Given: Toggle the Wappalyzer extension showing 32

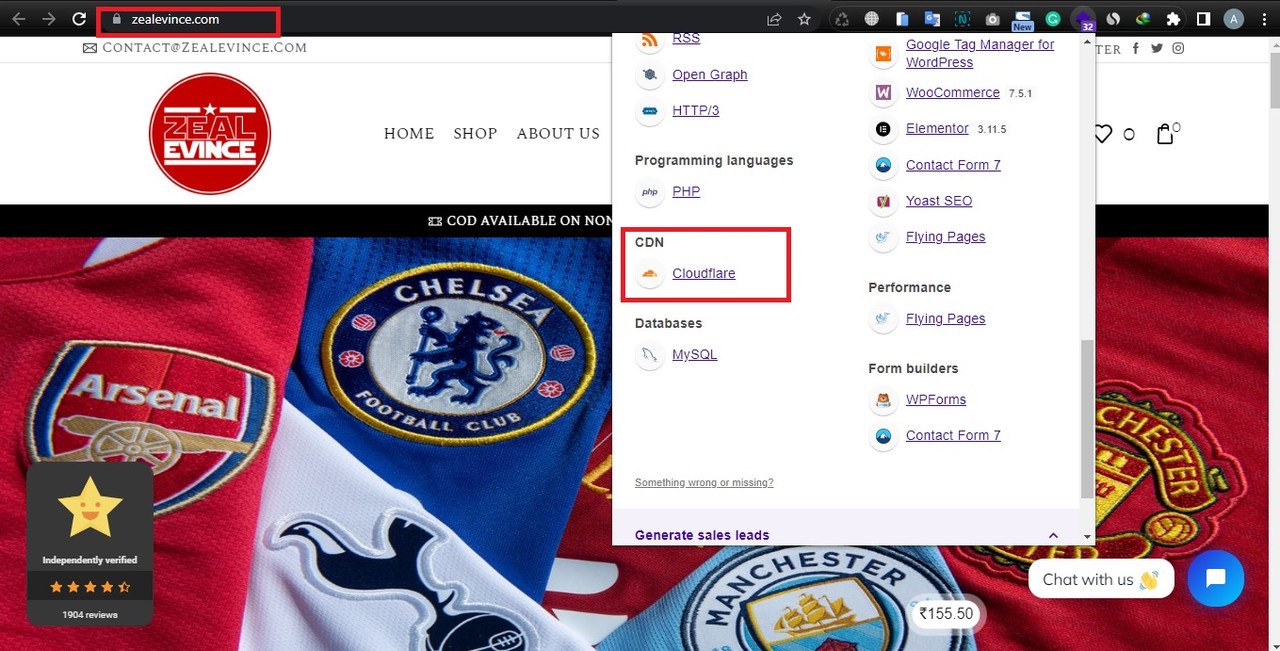Looking at the screenshot, I should coord(1083,19).
